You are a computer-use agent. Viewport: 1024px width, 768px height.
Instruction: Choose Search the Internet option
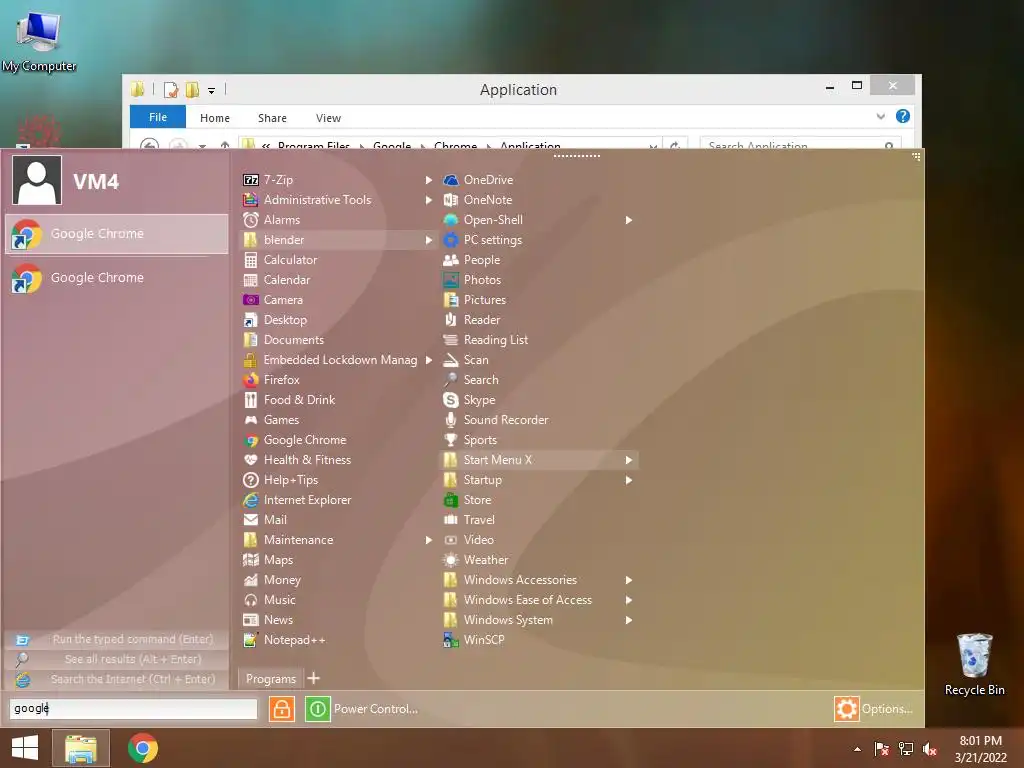[x=116, y=679]
